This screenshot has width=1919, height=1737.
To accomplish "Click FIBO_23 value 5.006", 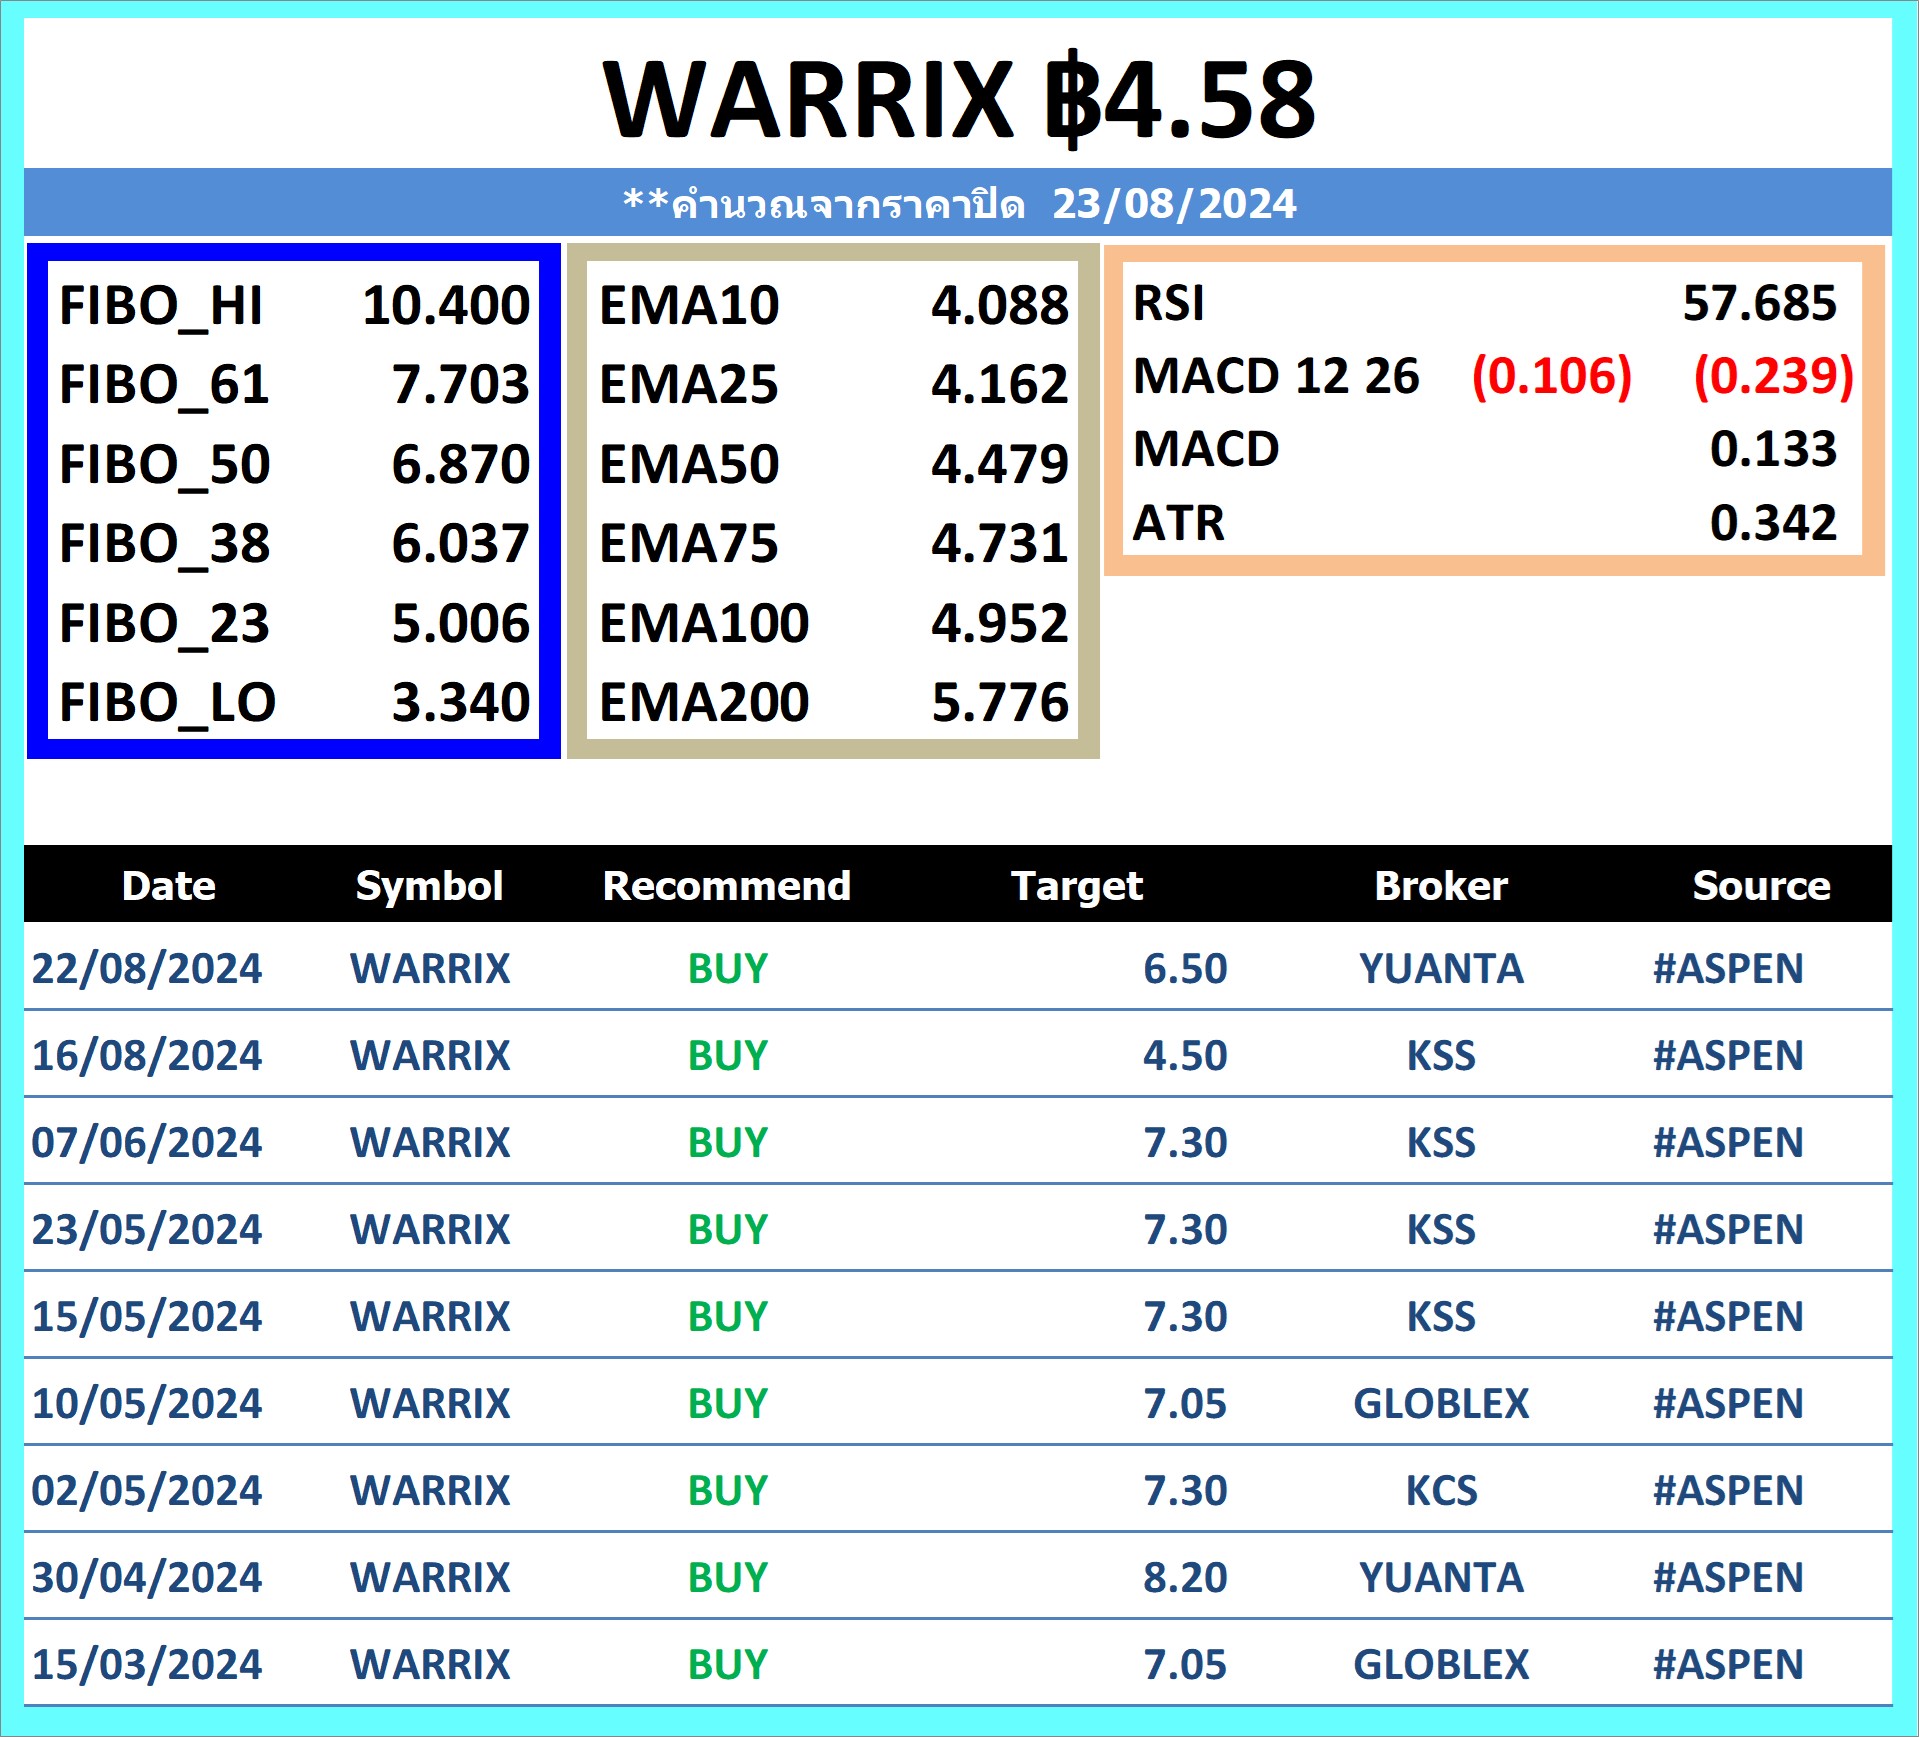I will pyautogui.click(x=460, y=624).
